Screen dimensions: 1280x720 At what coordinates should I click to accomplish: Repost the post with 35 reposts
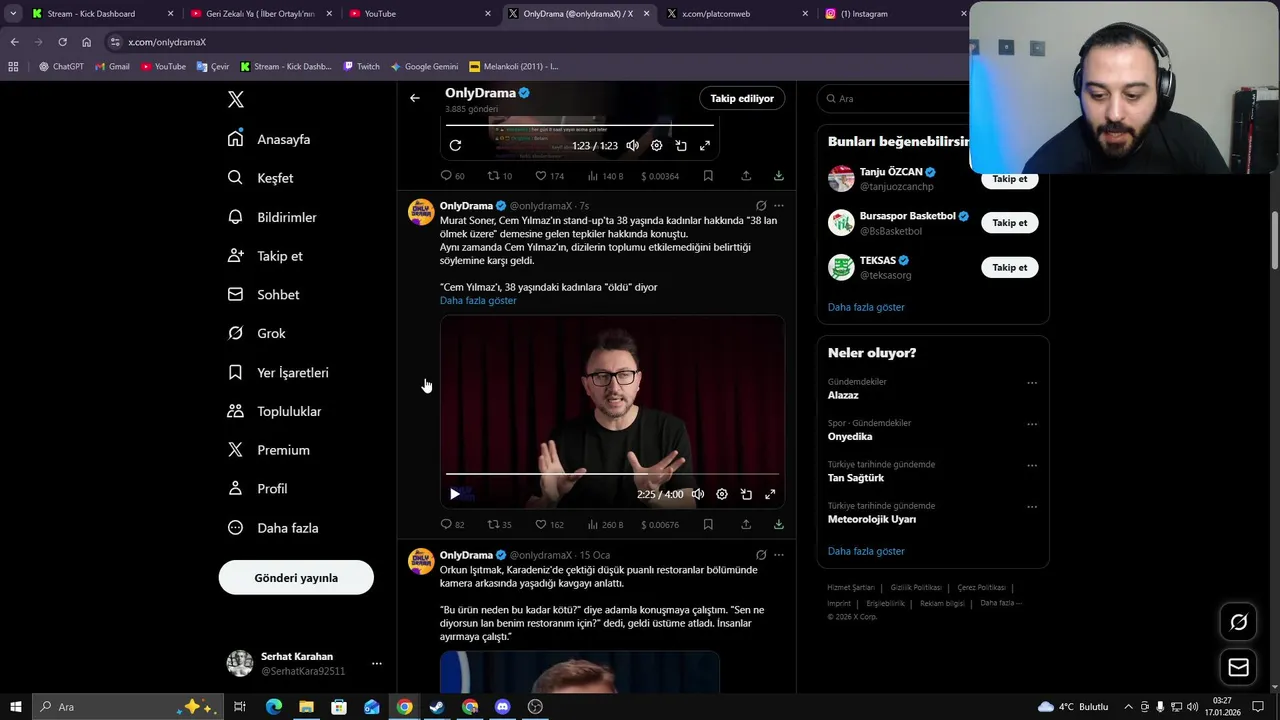[x=499, y=524]
